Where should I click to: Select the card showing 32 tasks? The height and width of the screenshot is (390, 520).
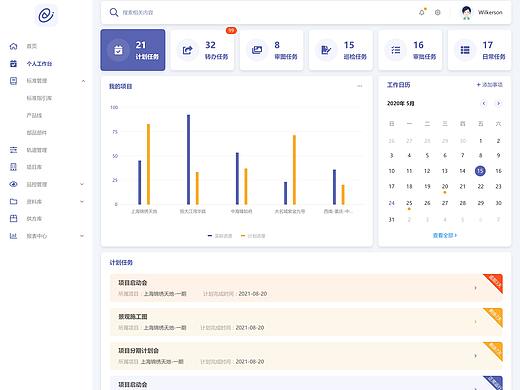point(202,50)
